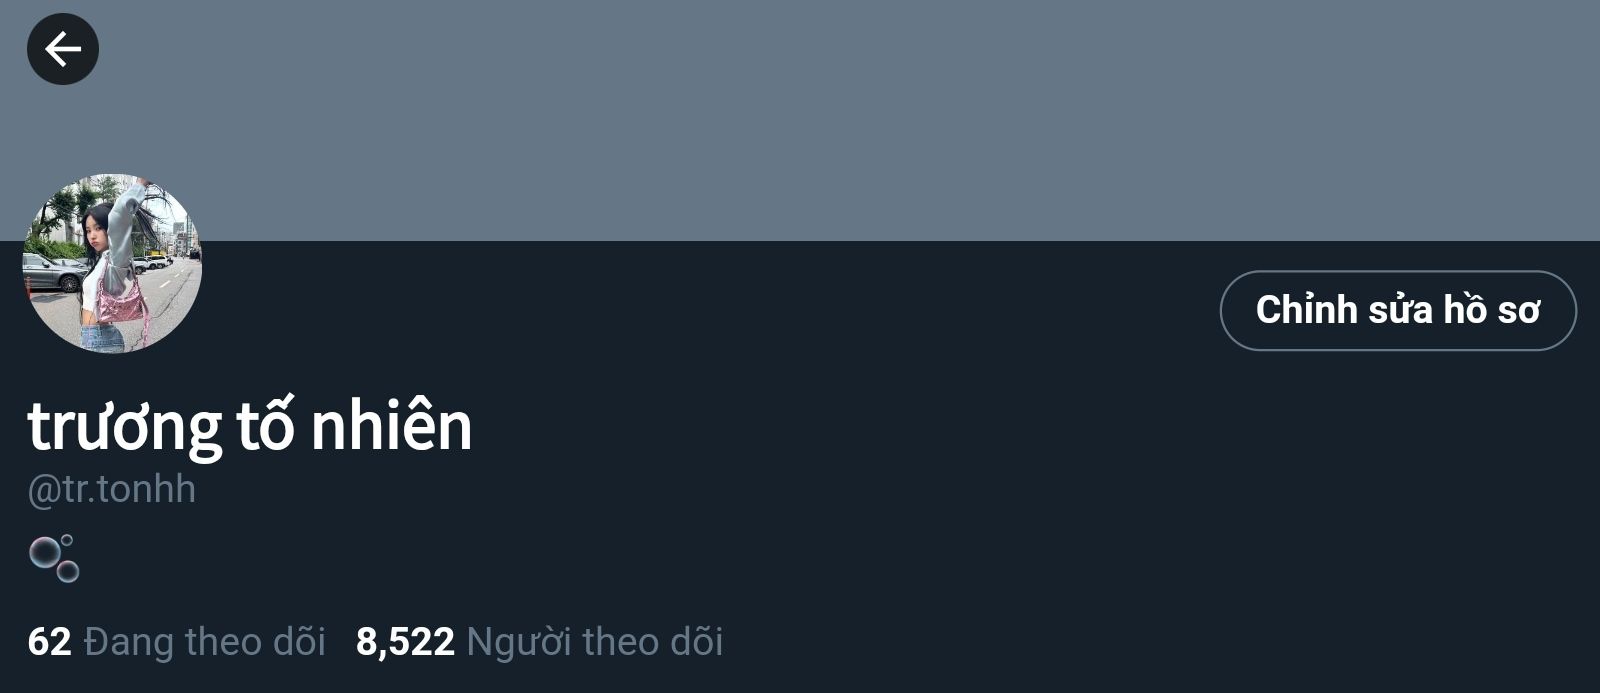Open the gray header banner image
Screen dimensions: 1600x693
tap(800, 120)
